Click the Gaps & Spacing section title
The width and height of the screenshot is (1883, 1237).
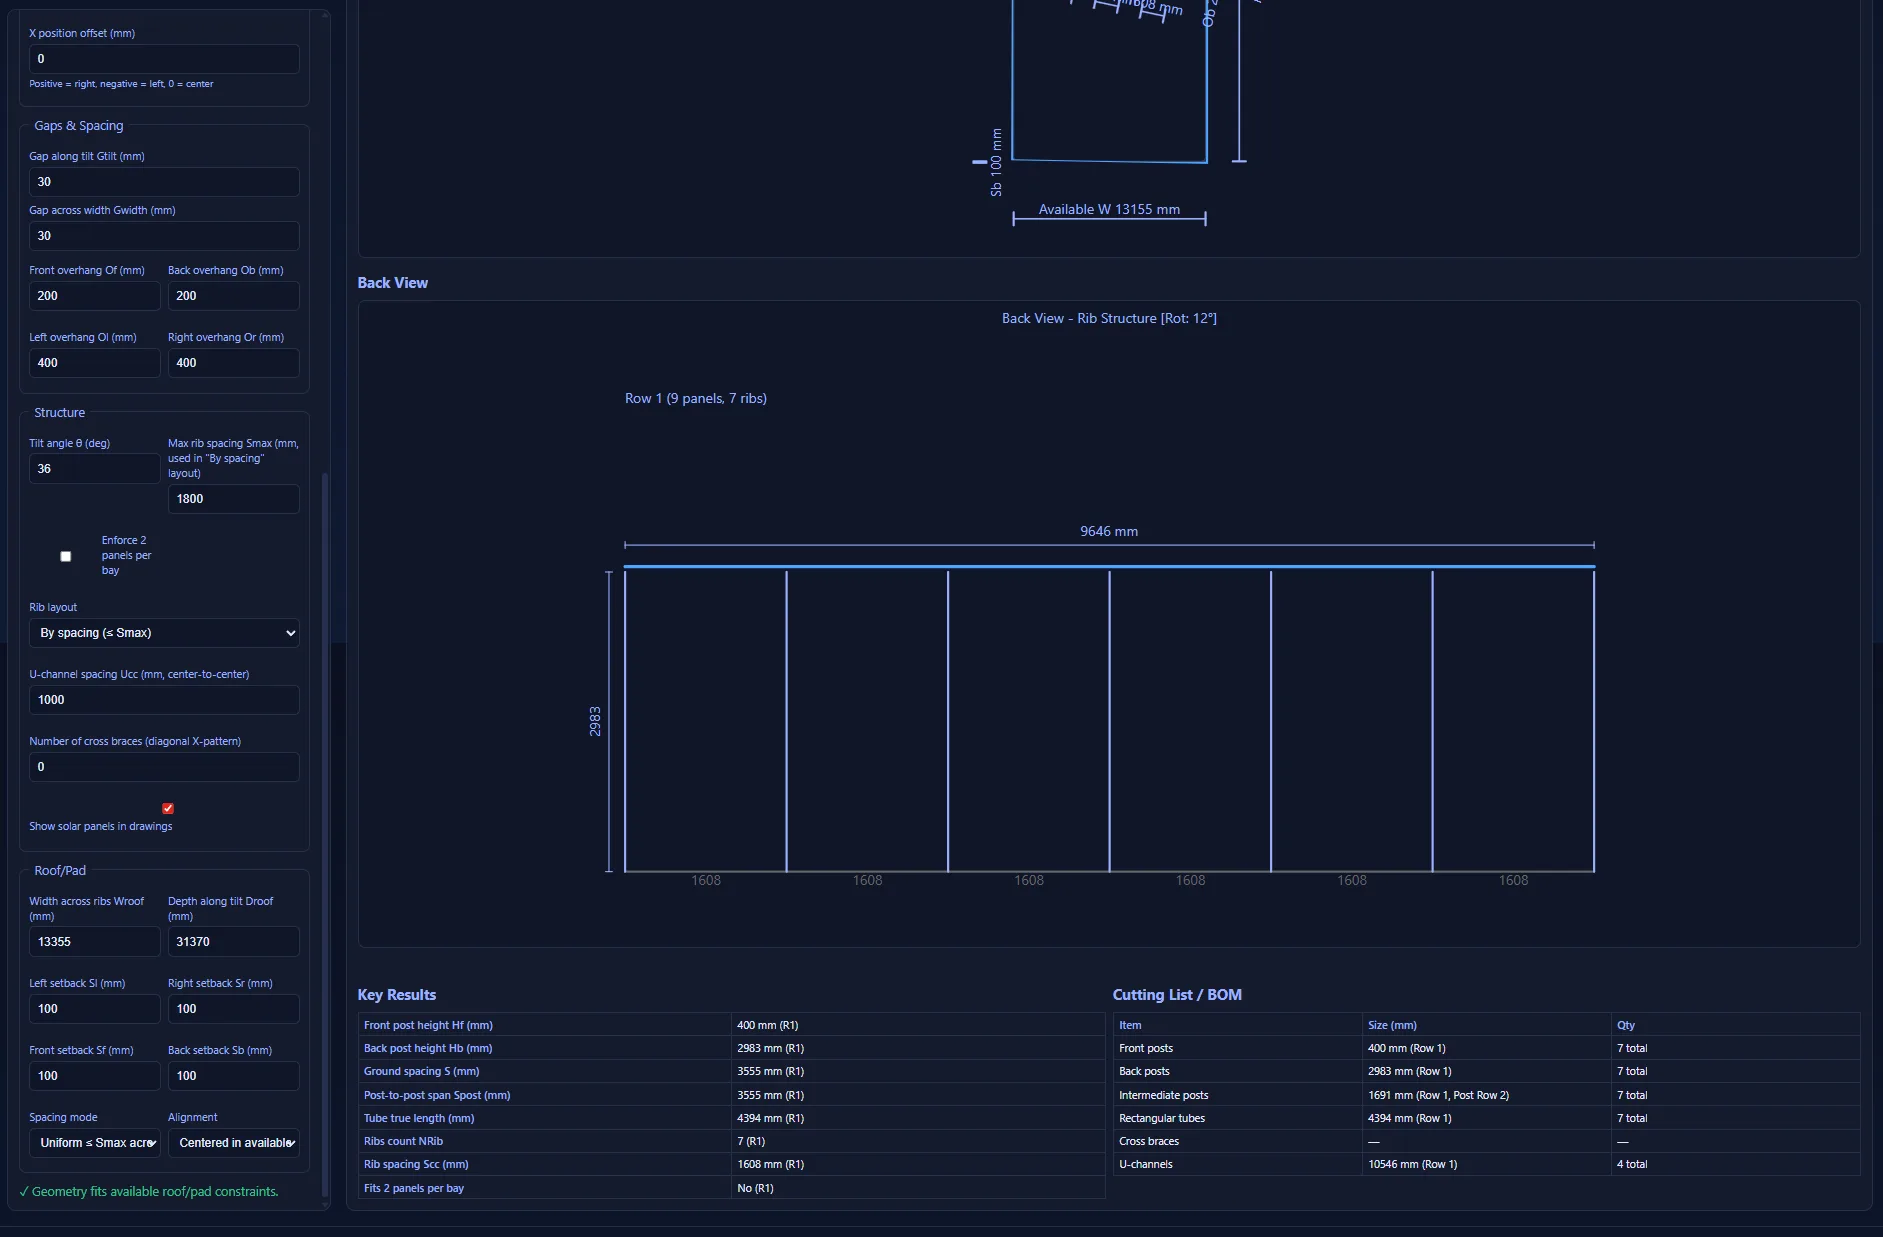click(79, 126)
